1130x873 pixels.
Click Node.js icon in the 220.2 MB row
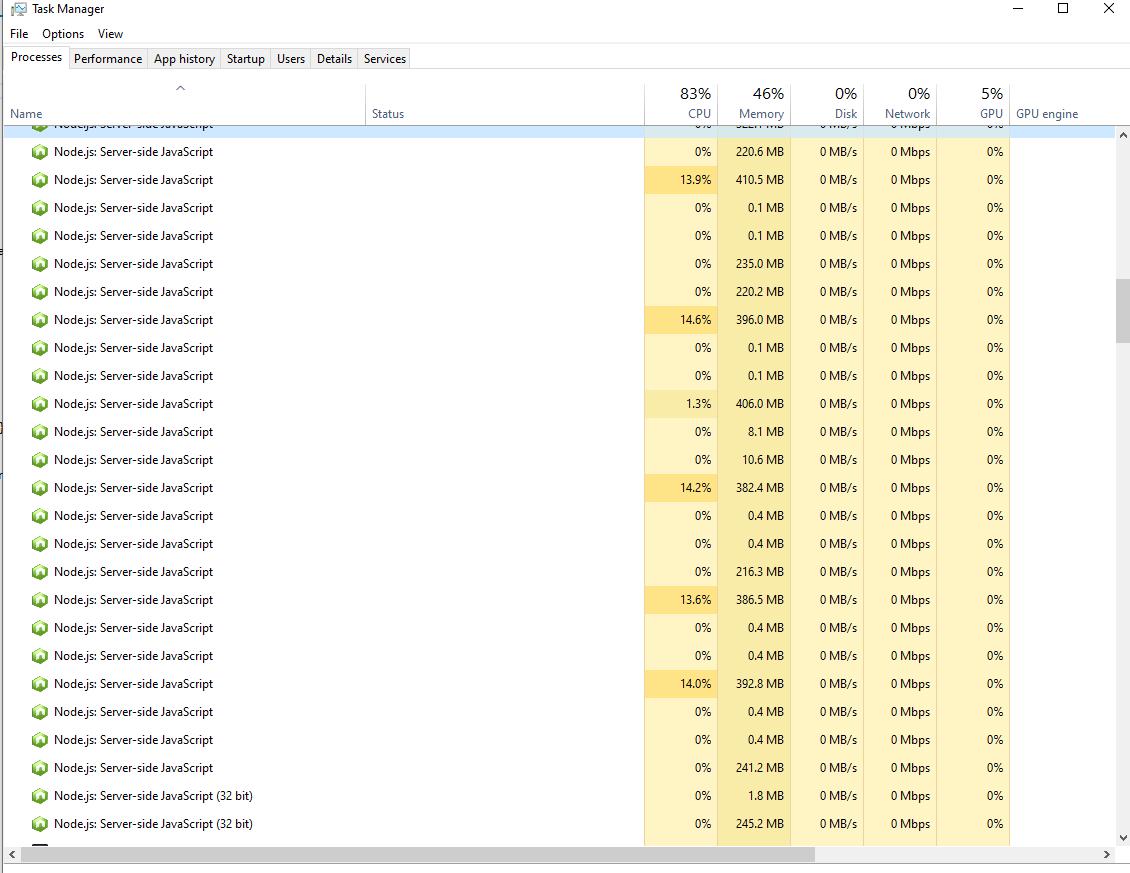tap(40, 292)
